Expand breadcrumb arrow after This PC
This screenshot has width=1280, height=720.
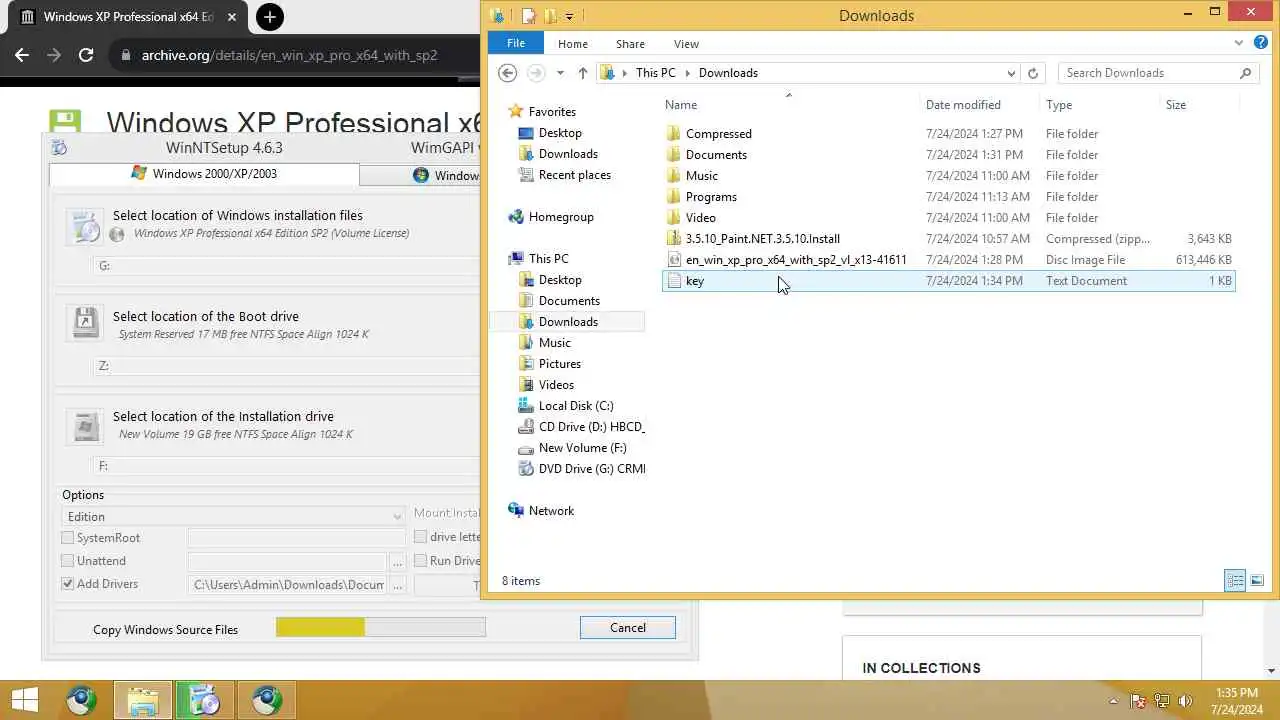pos(687,73)
